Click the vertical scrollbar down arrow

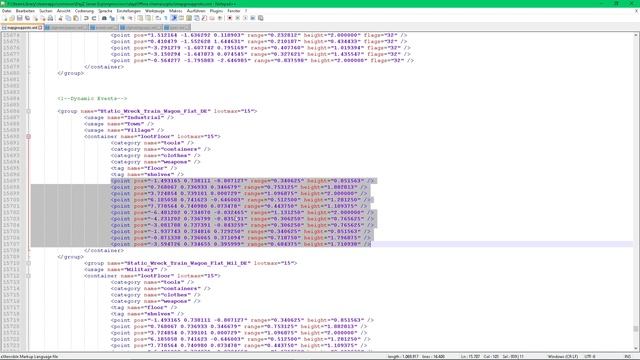pyautogui.click(x=636, y=348)
